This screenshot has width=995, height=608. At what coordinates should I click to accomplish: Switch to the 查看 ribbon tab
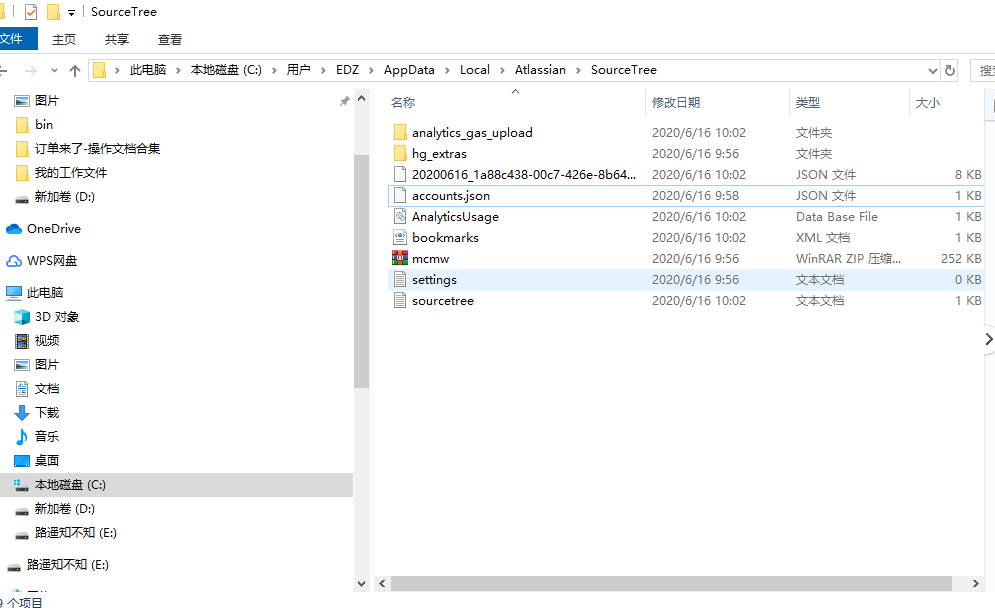pos(169,39)
